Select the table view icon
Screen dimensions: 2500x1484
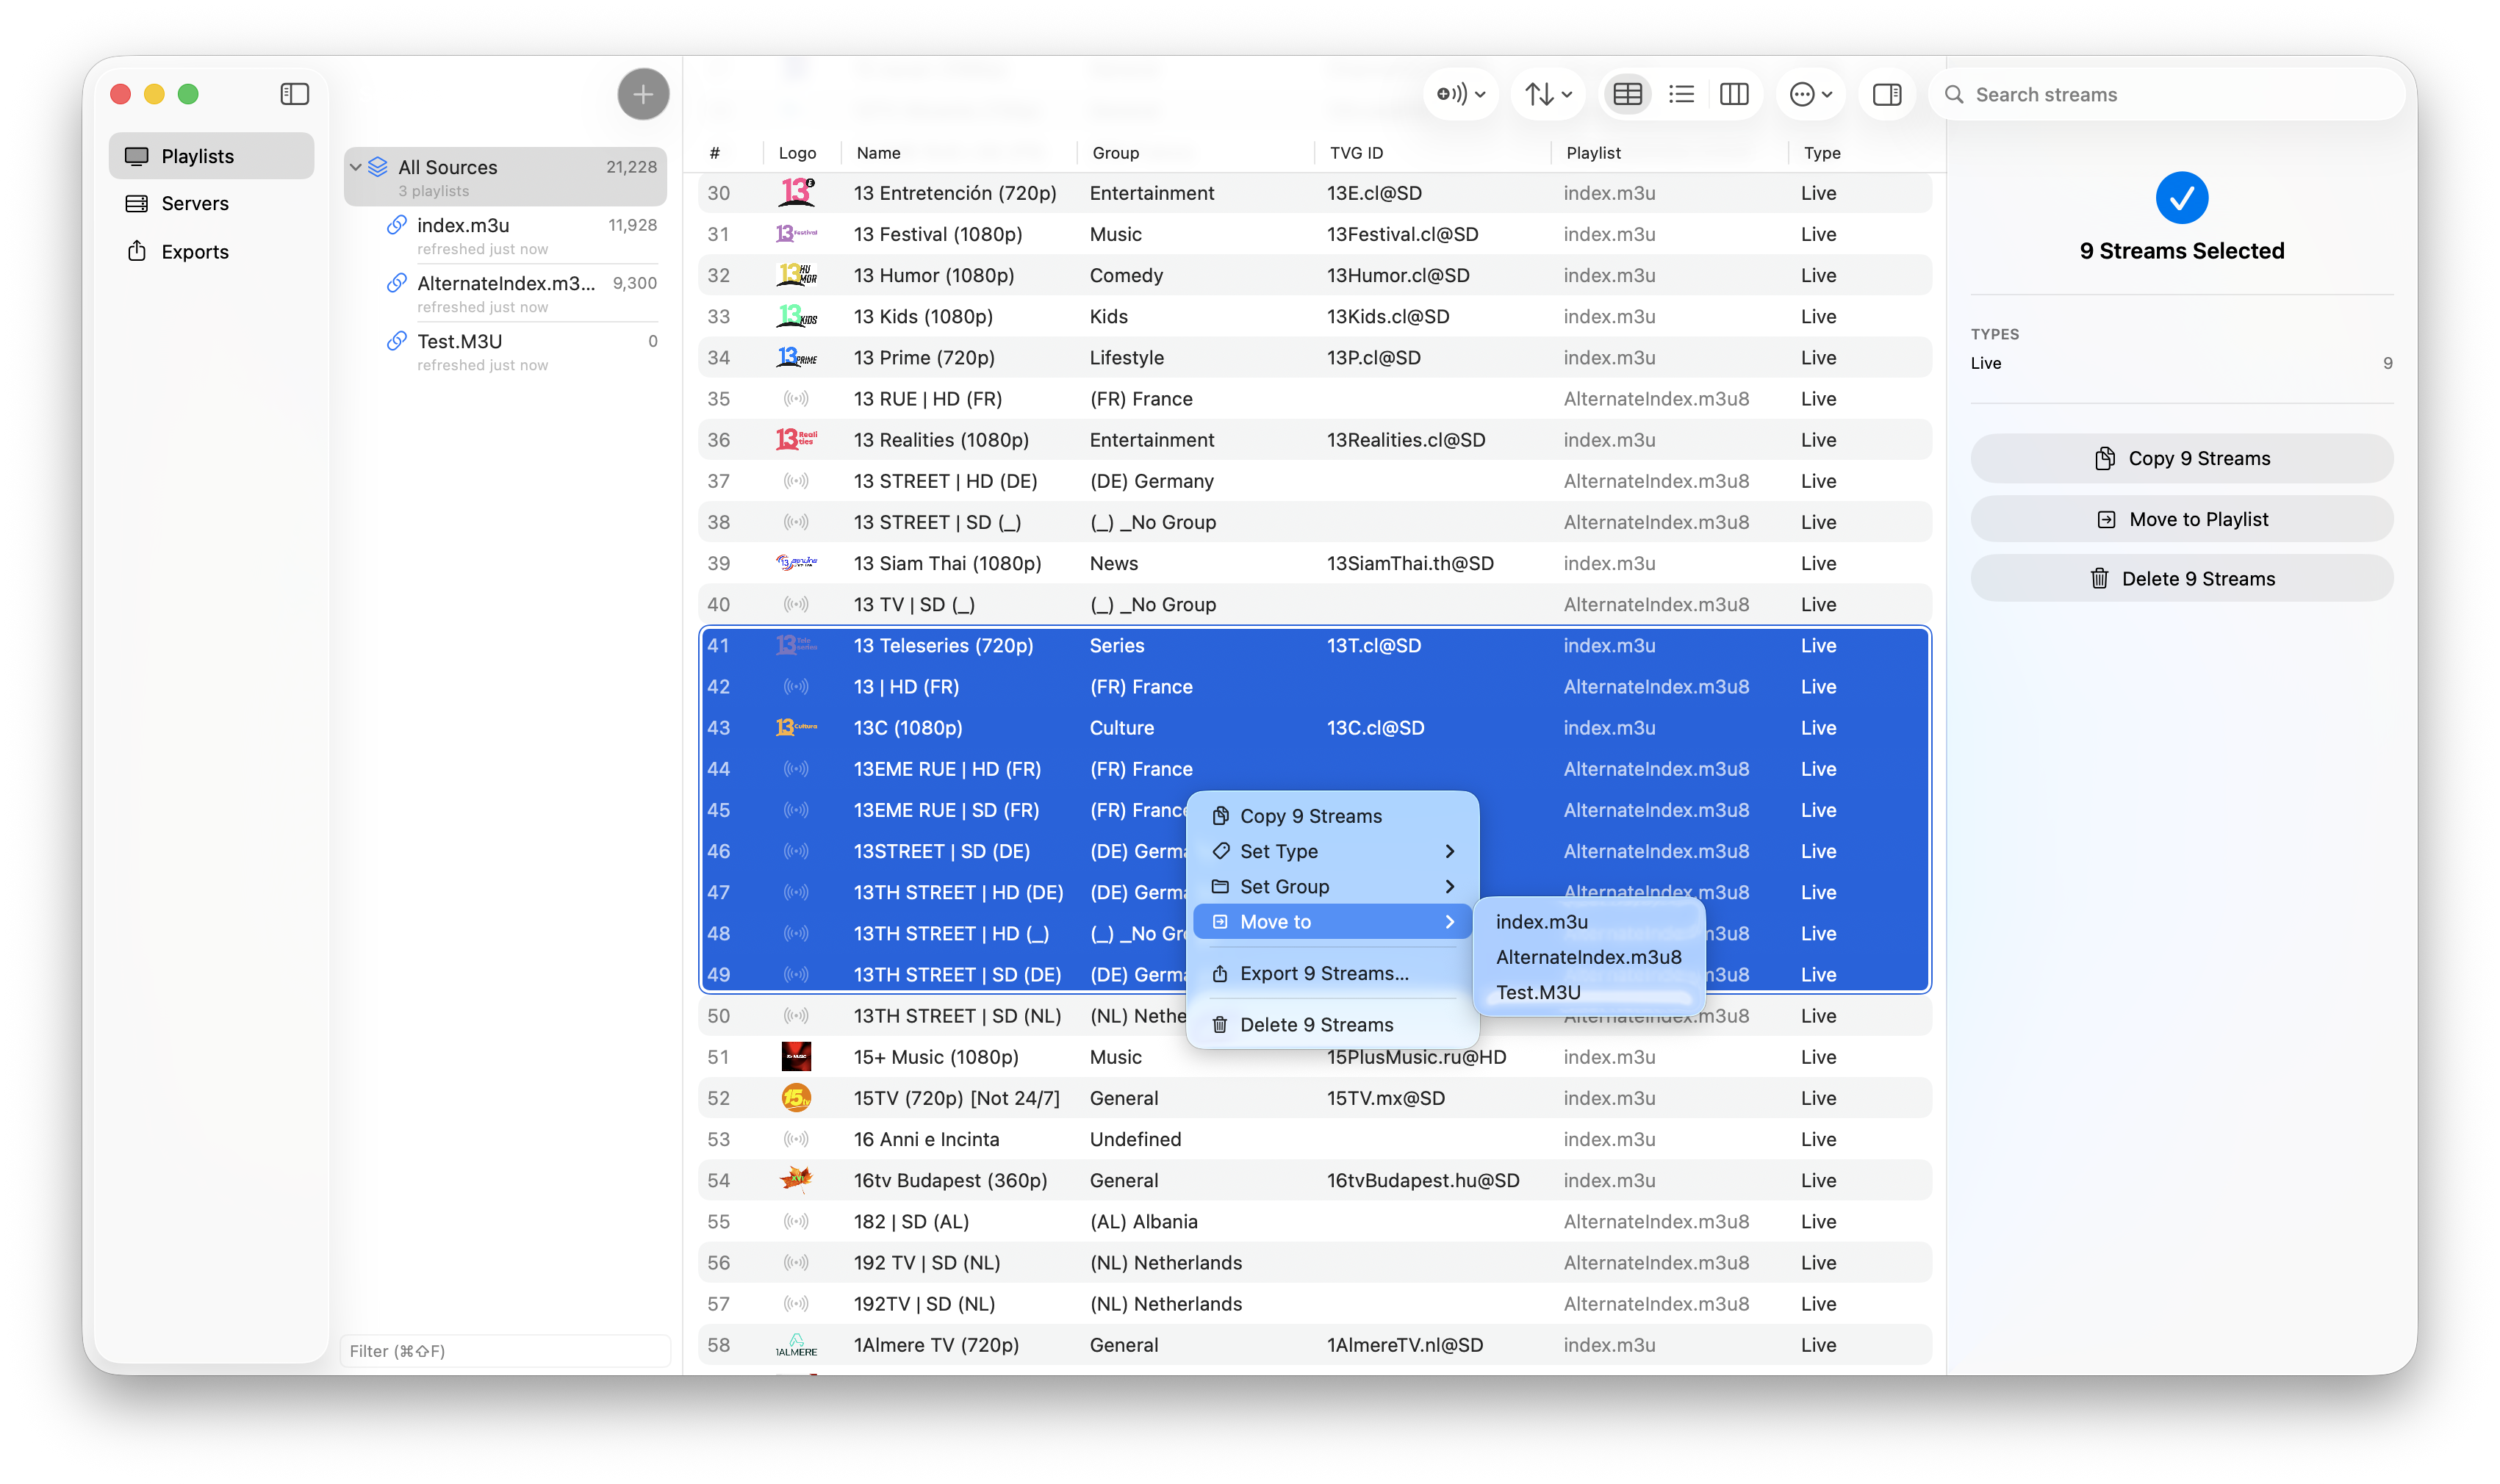1627,93
